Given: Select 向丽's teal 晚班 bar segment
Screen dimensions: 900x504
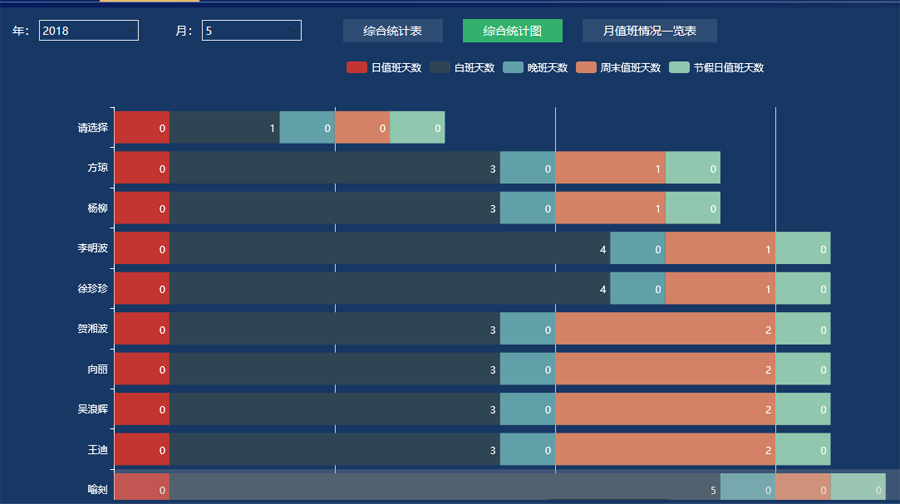Looking at the screenshot, I should pos(527,369).
